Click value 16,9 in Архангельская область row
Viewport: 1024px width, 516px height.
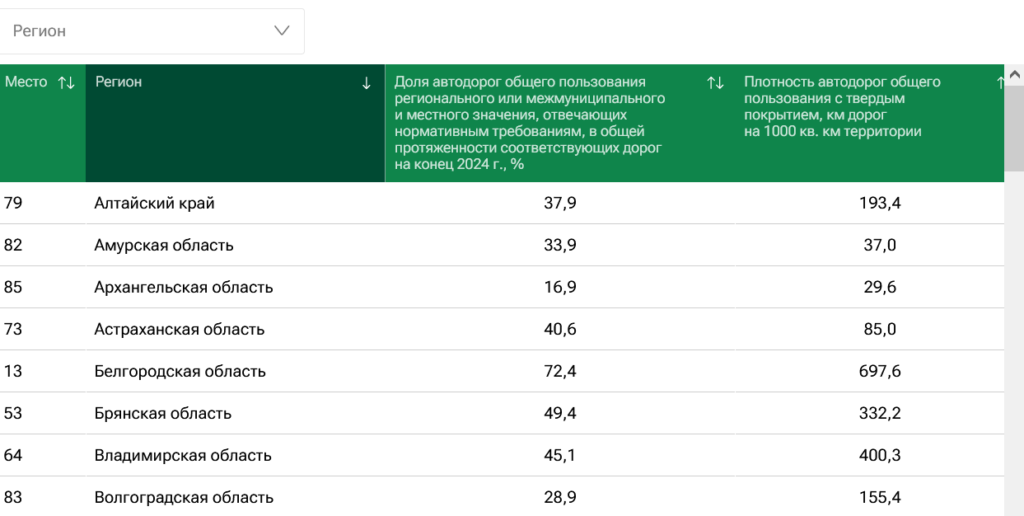pyautogui.click(x=560, y=287)
